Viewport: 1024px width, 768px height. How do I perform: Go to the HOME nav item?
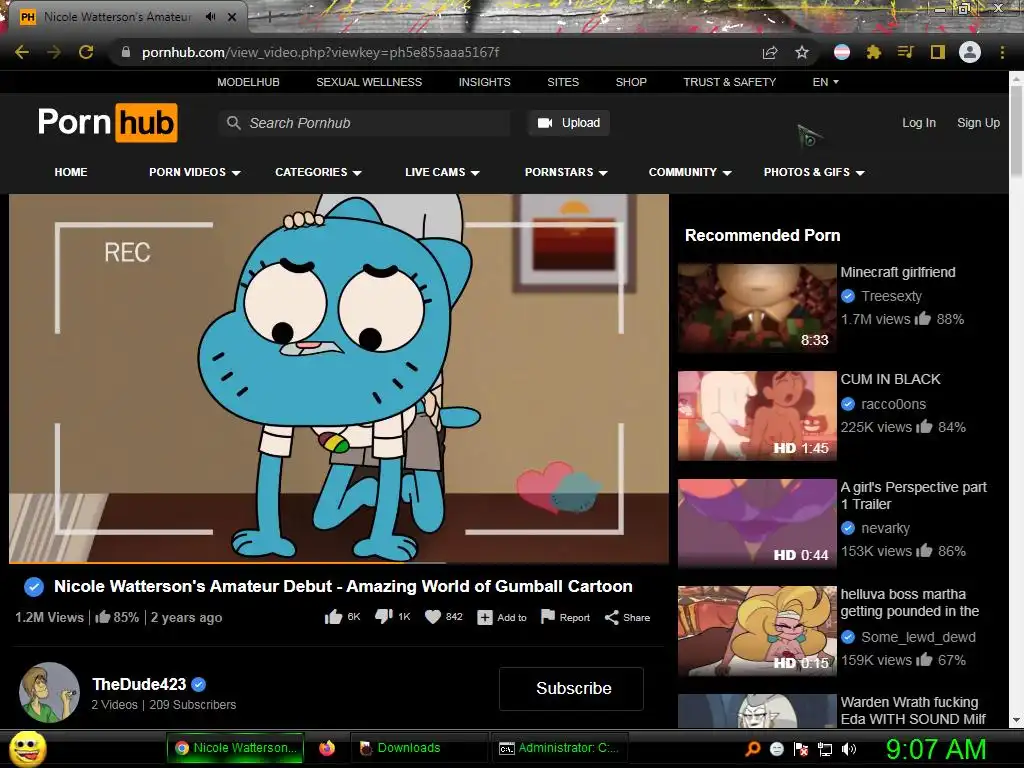coord(71,172)
